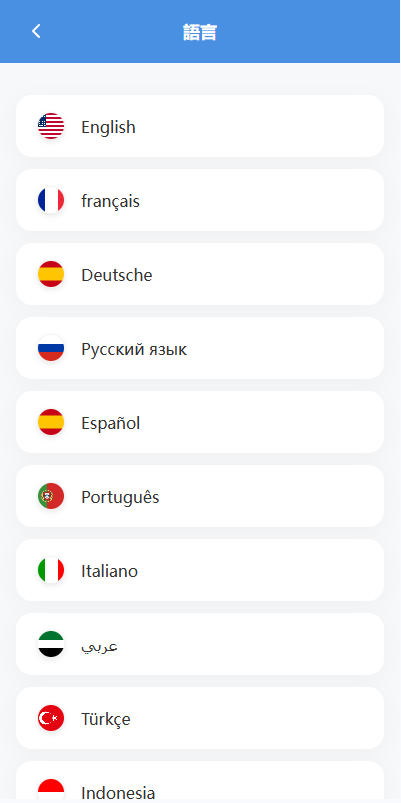Switch language to Русский язык
The height and width of the screenshot is (803, 401).
point(200,348)
